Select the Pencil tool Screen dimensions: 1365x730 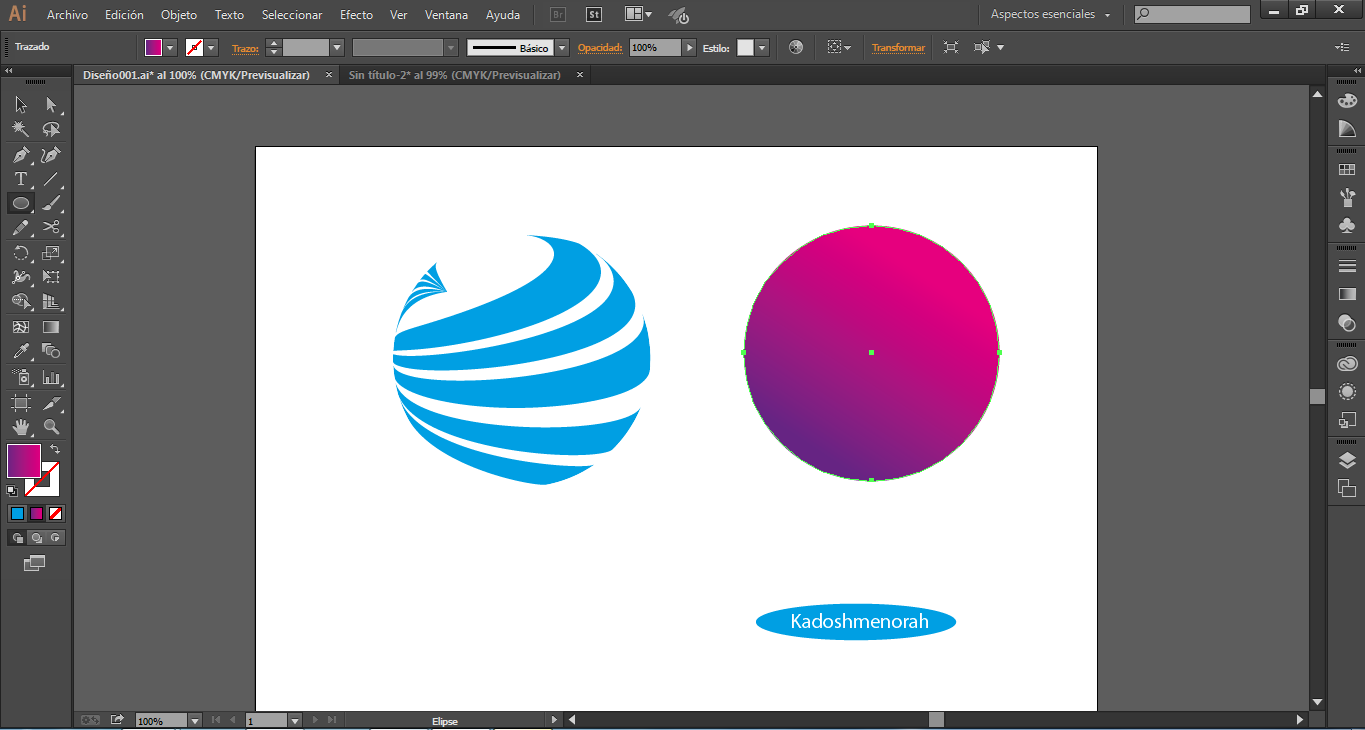(21, 228)
